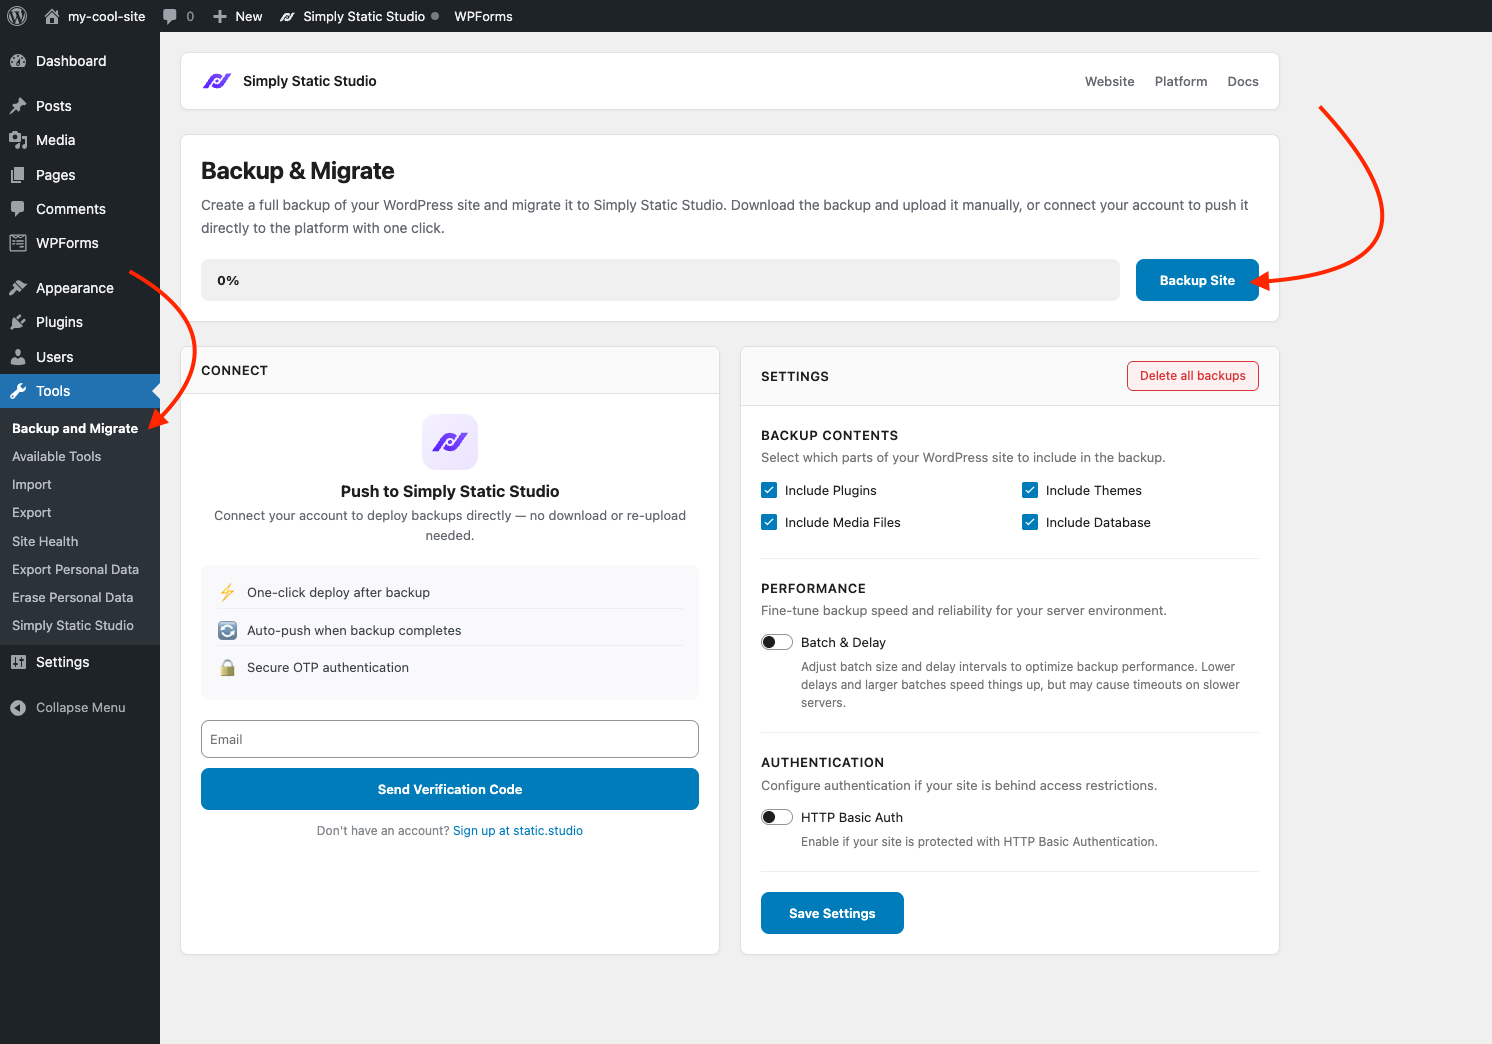1492x1044 pixels.
Task: Click Delete all backups button
Action: pos(1193,376)
